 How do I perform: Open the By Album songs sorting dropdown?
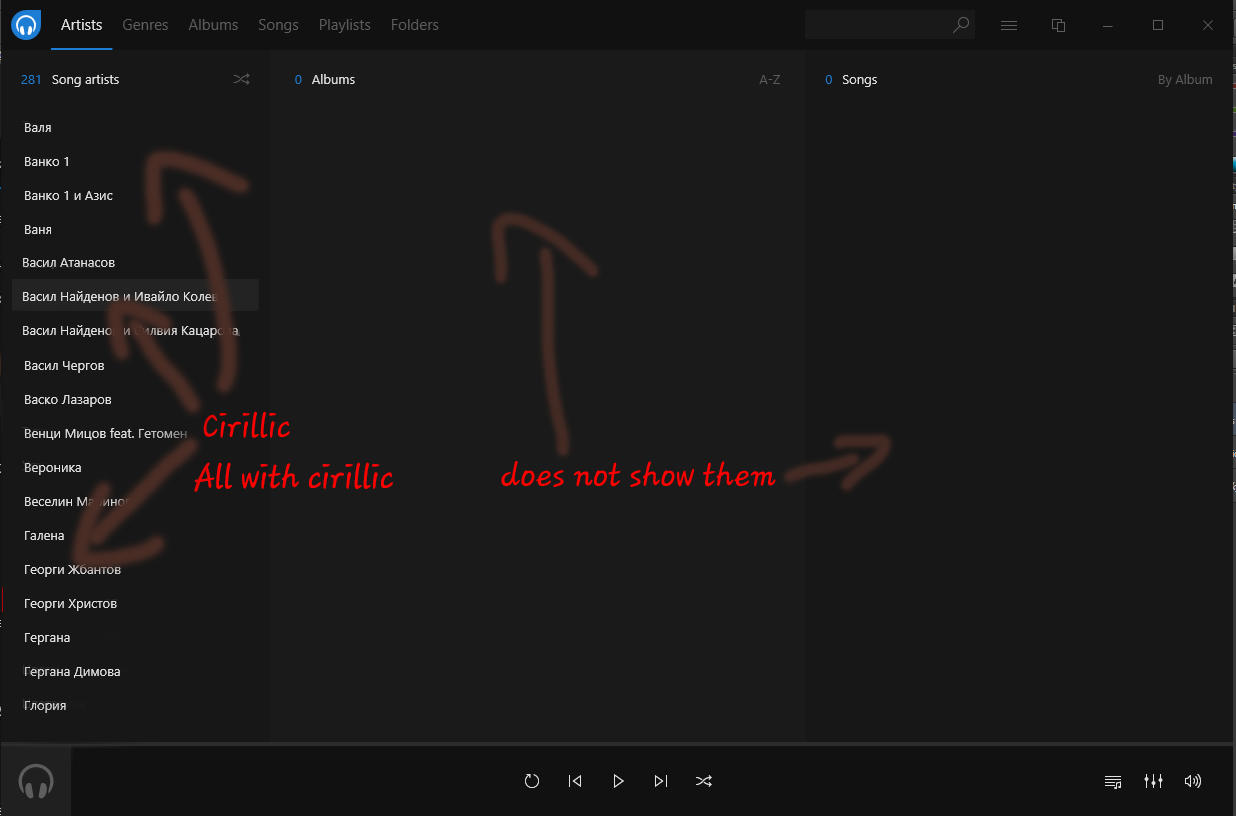point(1185,79)
